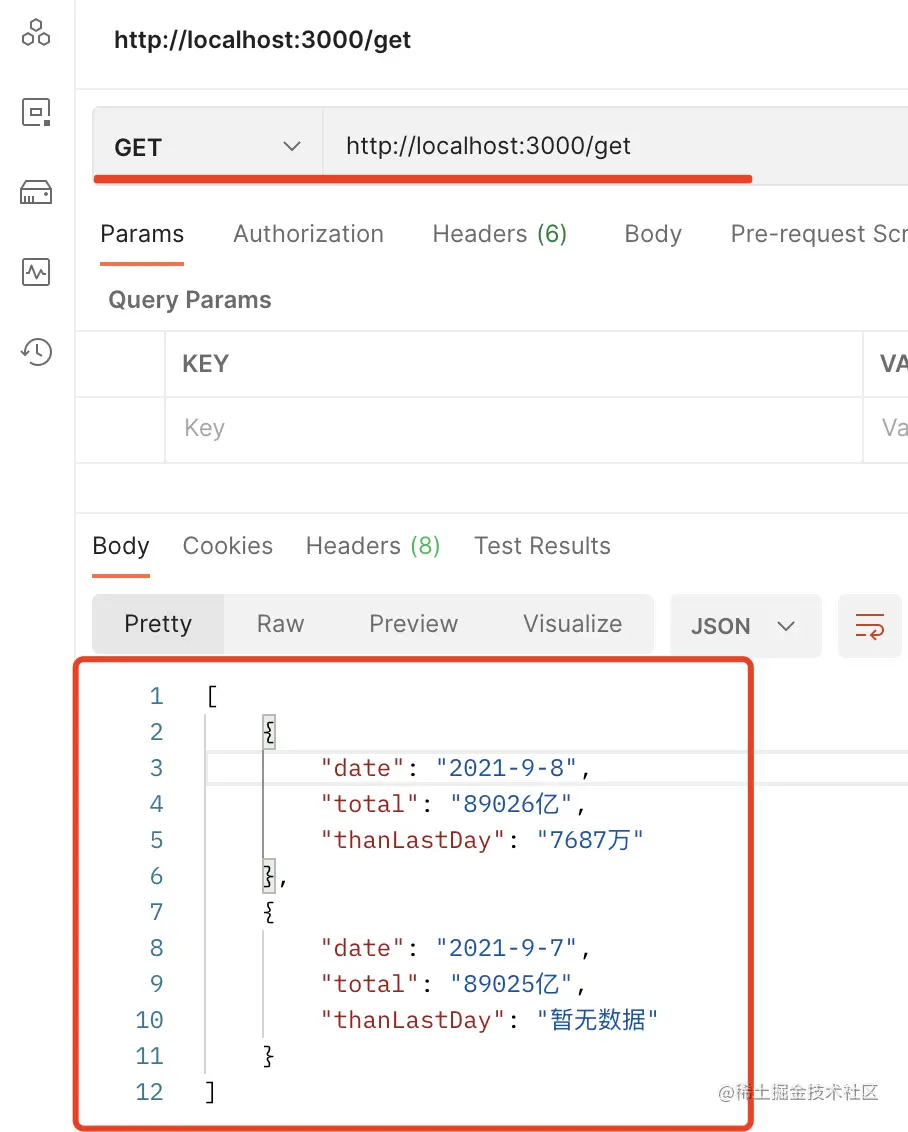Viewport: 908px width, 1132px height.
Task: Switch to the Authorization tab
Action: click(308, 234)
